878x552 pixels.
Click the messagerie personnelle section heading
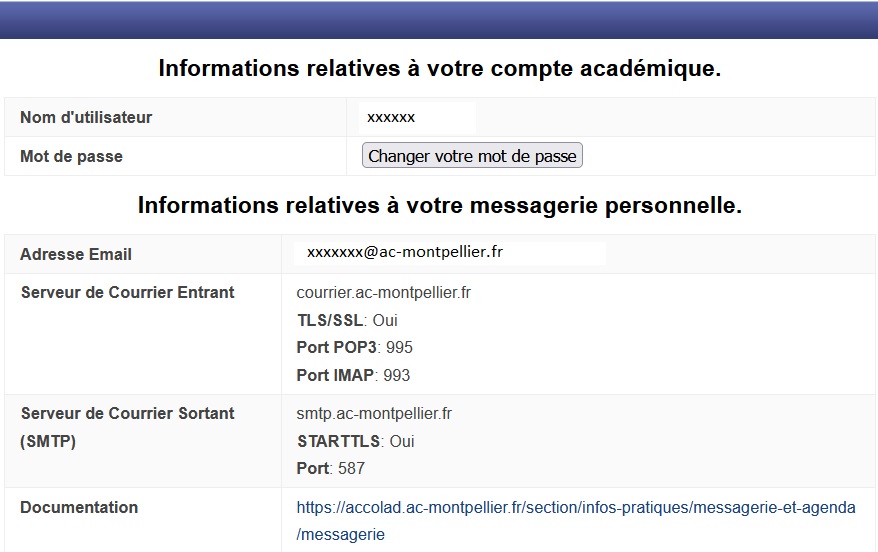pos(439,206)
